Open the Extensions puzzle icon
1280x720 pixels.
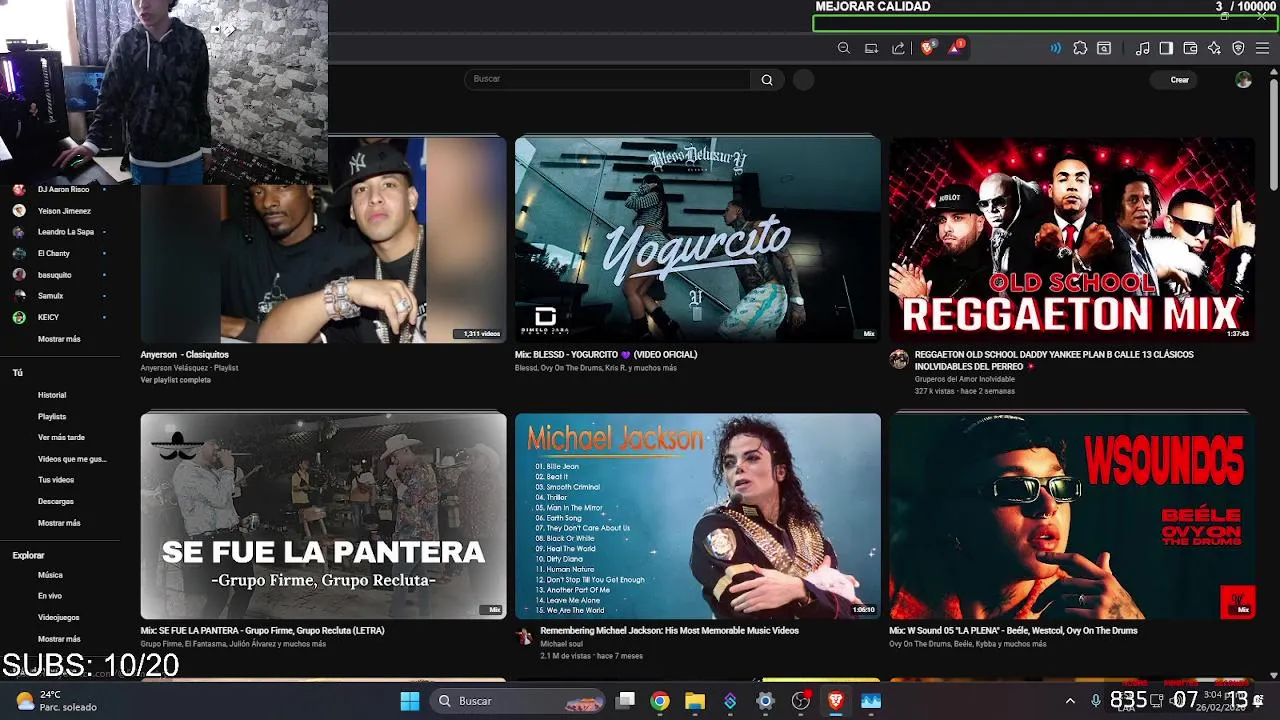pyautogui.click(x=1080, y=48)
